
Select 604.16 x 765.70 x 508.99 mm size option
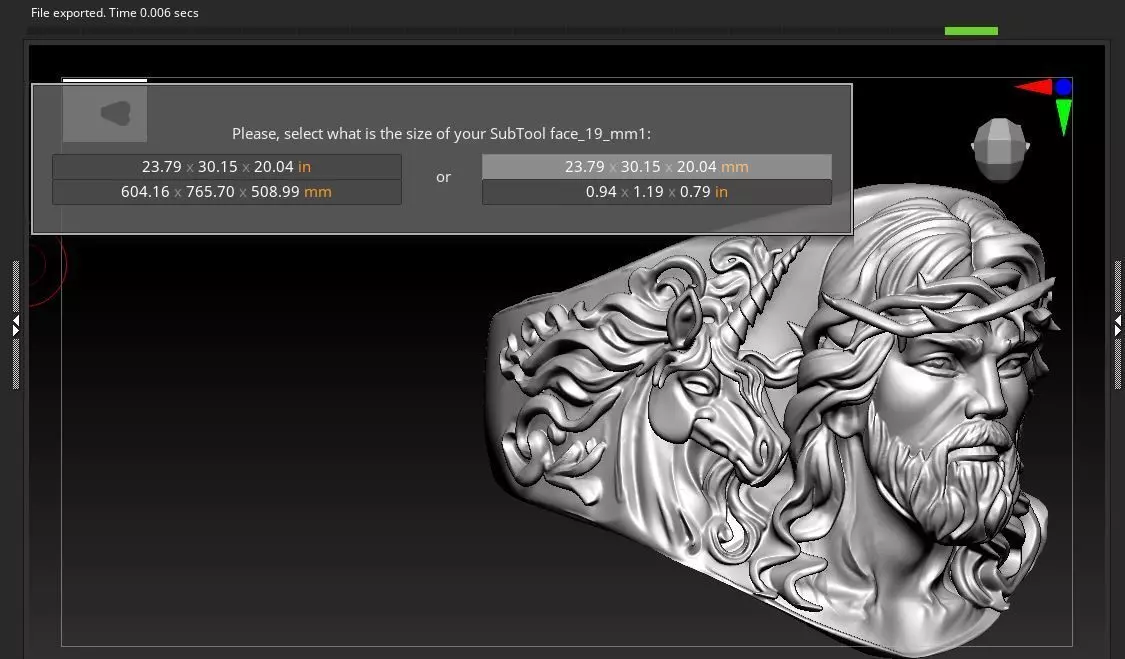click(227, 192)
